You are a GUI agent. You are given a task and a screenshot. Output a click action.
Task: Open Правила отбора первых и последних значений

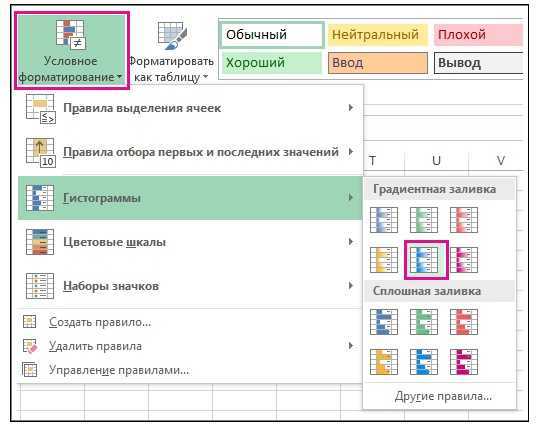coord(190,152)
